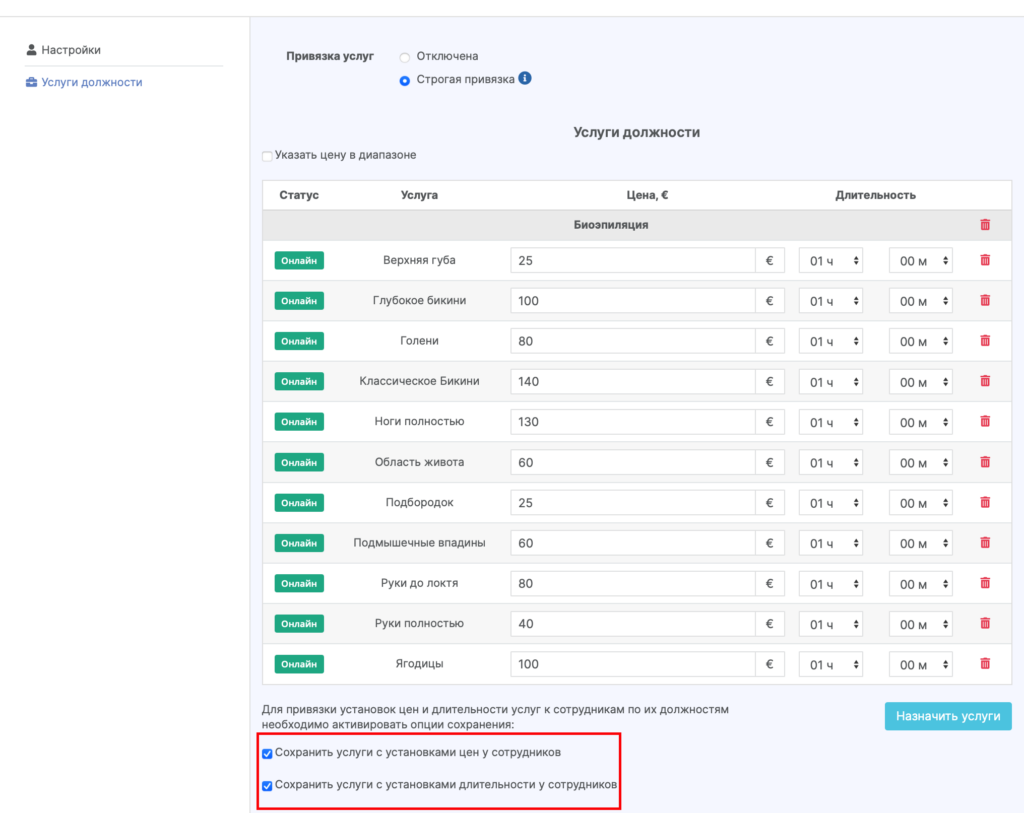
Task: Select the Отключена radio option
Action: (x=405, y=57)
